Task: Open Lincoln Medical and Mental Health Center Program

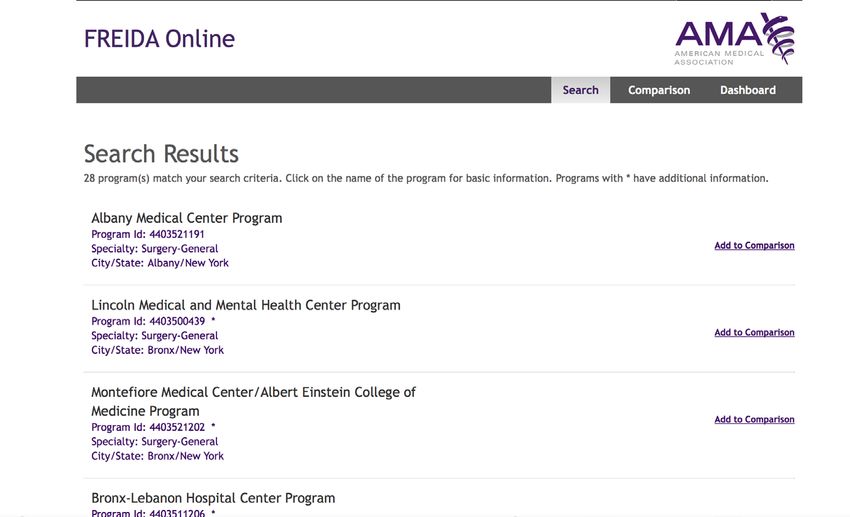Action: coord(246,305)
